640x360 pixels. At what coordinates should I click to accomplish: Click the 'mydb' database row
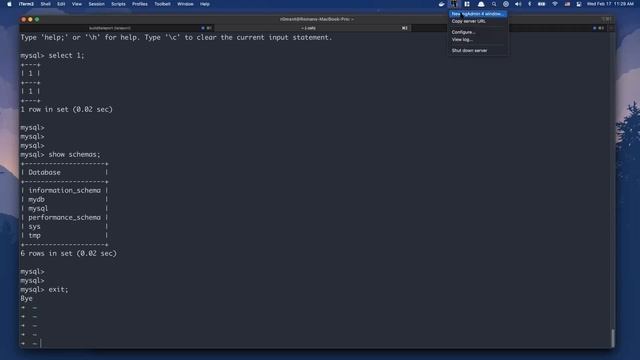(64, 200)
